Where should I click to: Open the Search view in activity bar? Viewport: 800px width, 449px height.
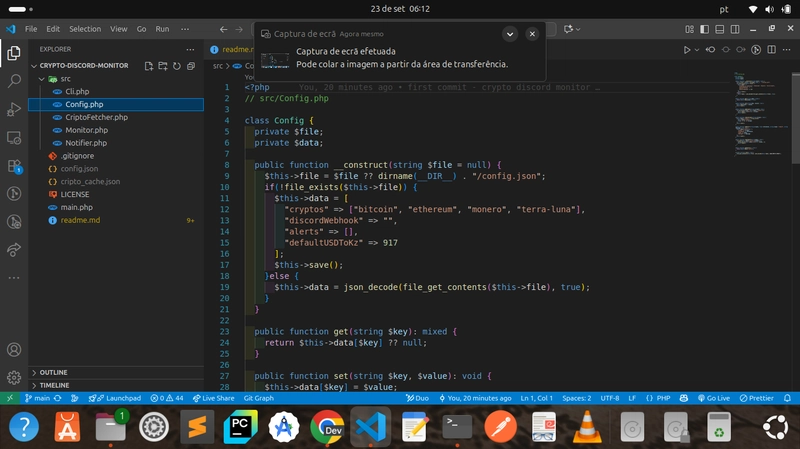[x=14, y=79]
